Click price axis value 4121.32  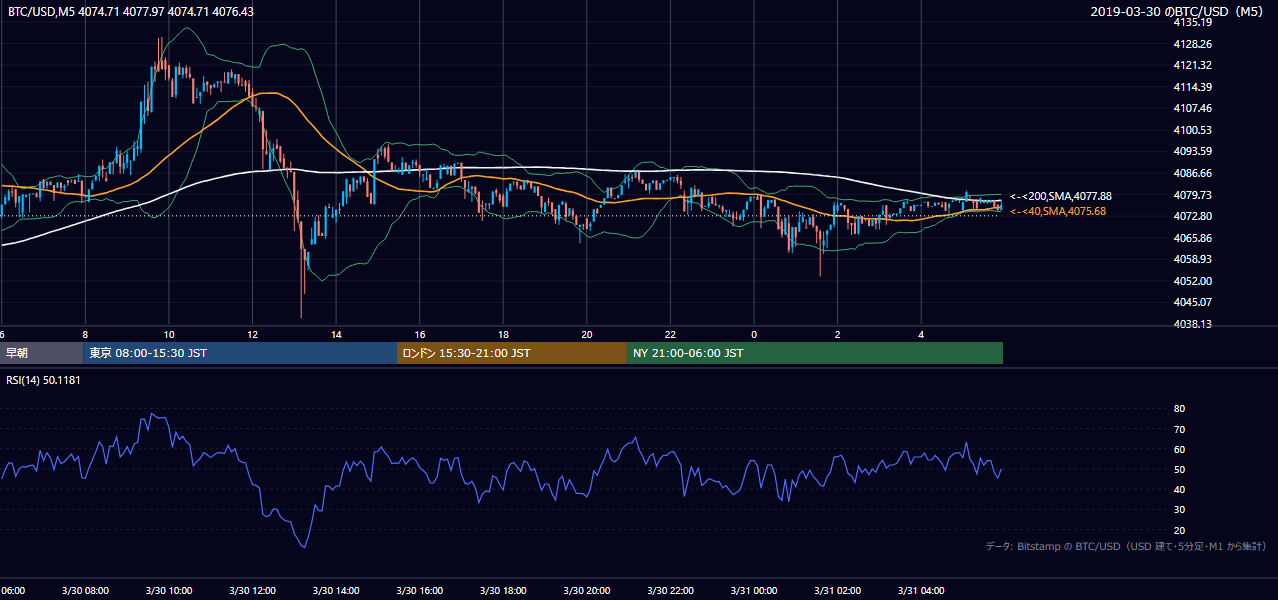tap(1192, 65)
